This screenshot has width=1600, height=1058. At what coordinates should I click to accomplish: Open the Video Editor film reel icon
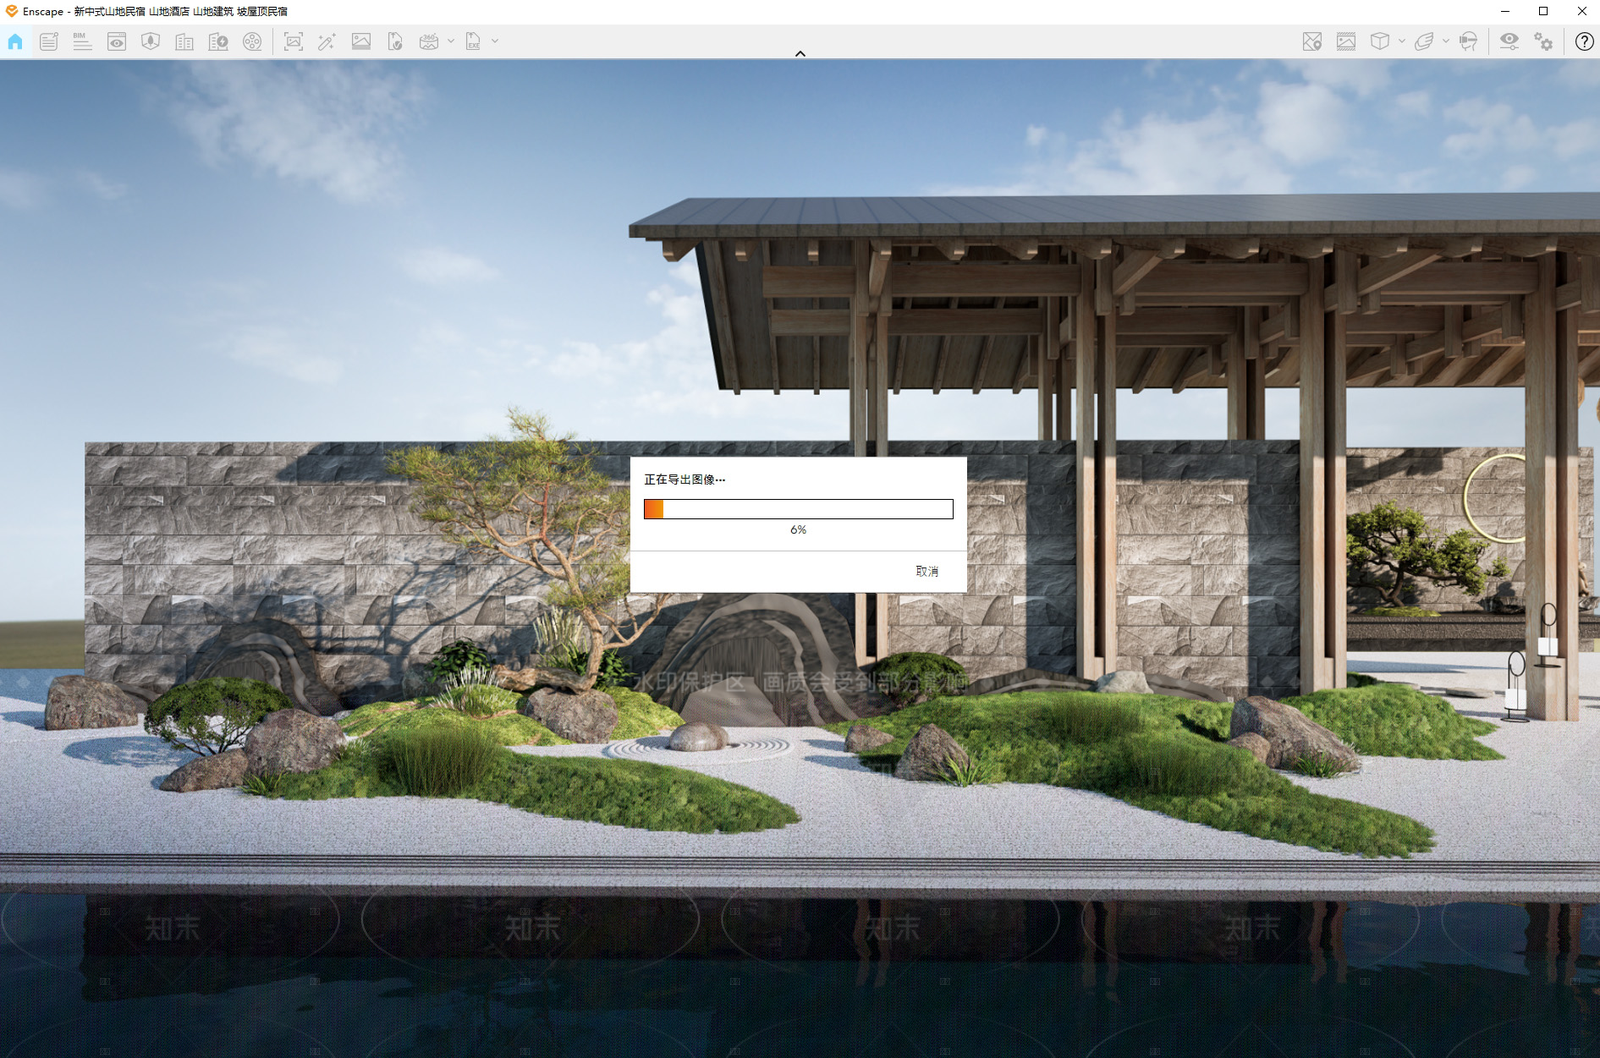coord(252,42)
